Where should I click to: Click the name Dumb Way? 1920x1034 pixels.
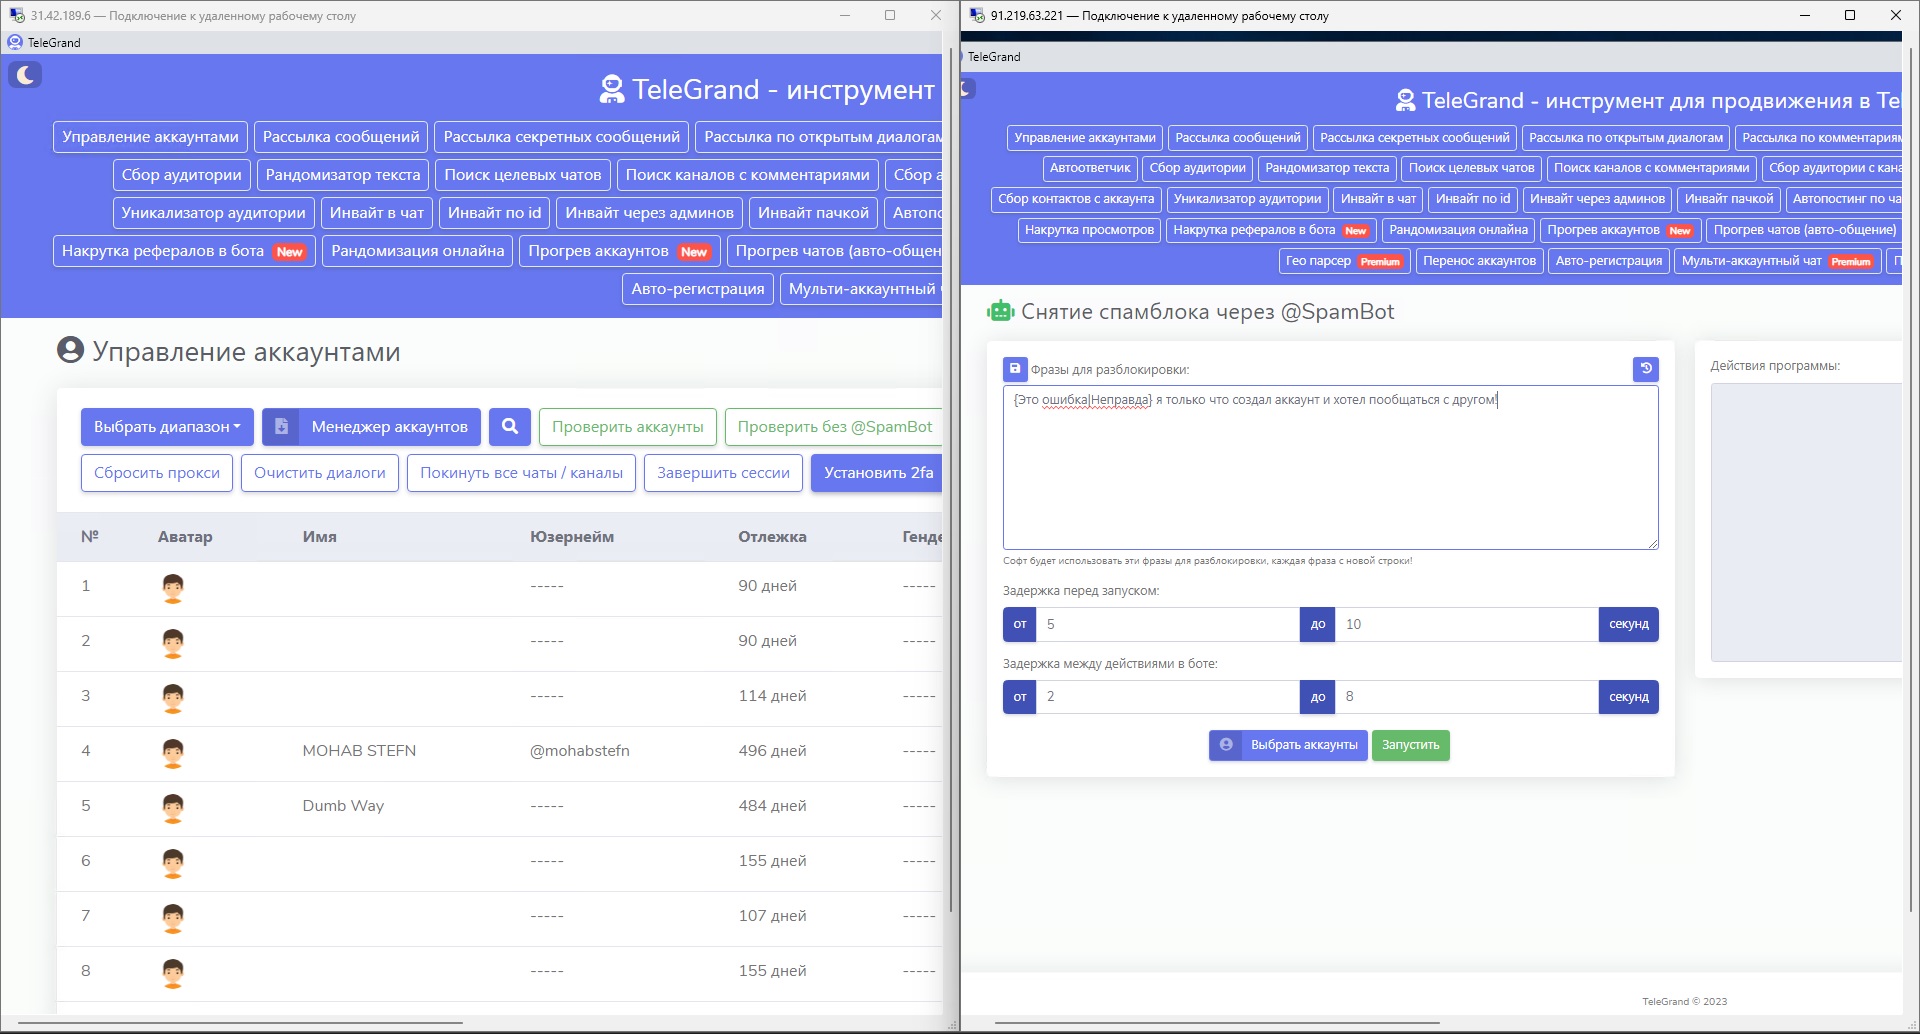[343, 806]
